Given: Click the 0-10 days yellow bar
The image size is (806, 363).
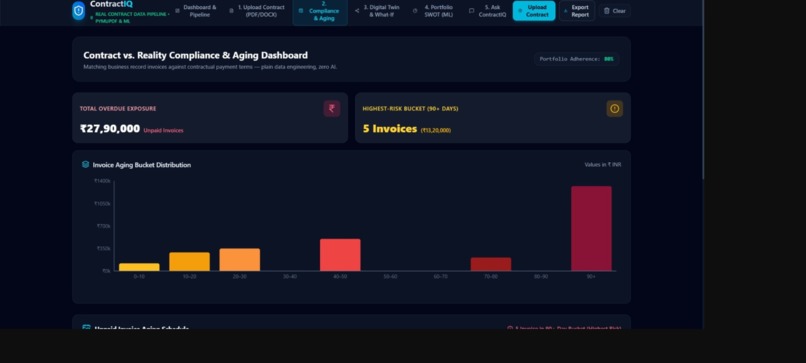Looking at the screenshot, I should (x=139, y=267).
